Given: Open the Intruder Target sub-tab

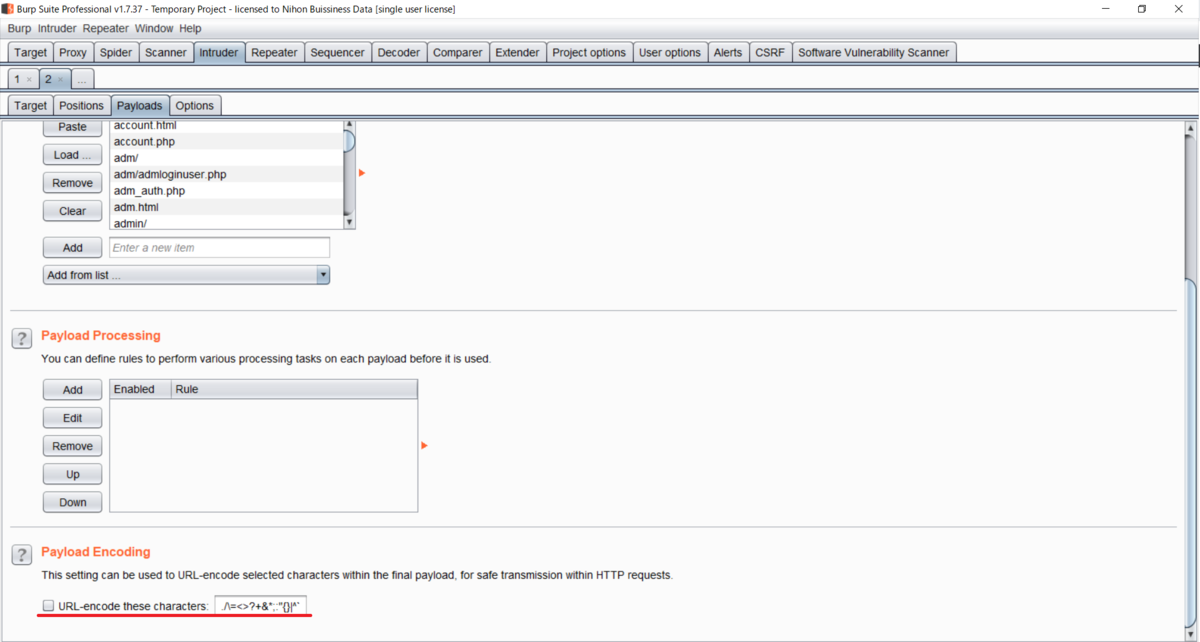Looking at the screenshot, I should pos(30,105).
